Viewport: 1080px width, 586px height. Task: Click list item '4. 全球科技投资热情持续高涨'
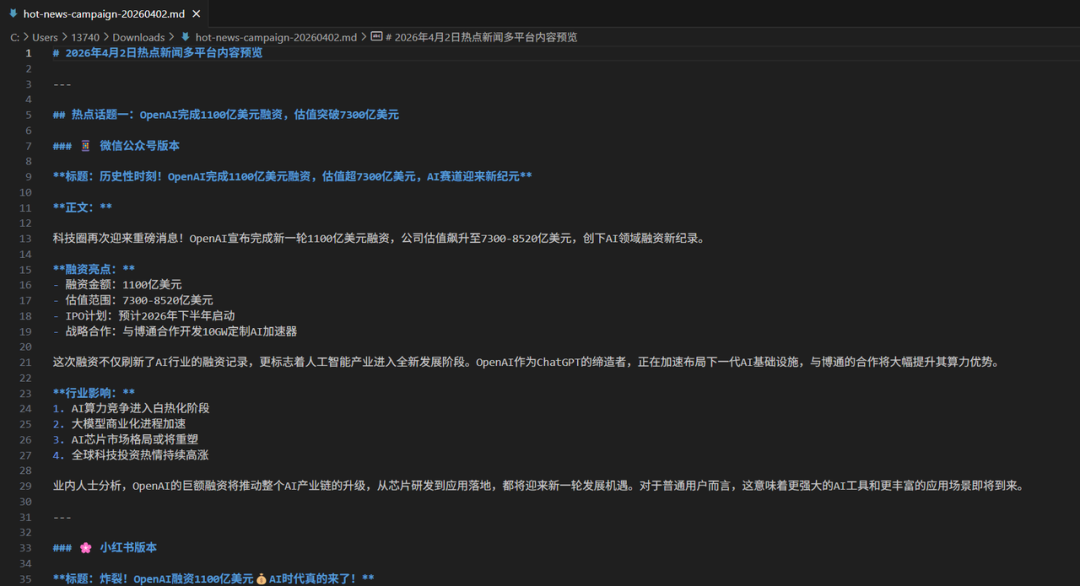click(x=131, y=455)
